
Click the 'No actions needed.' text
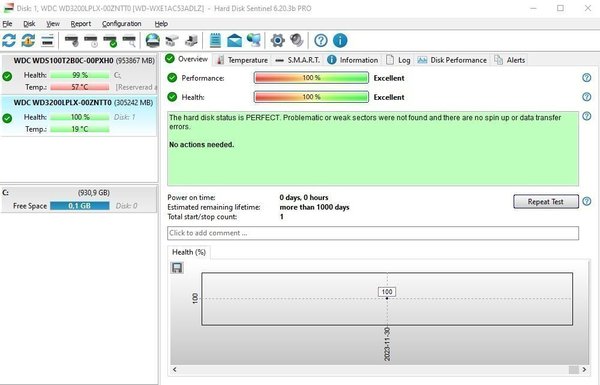click(201, 145)
